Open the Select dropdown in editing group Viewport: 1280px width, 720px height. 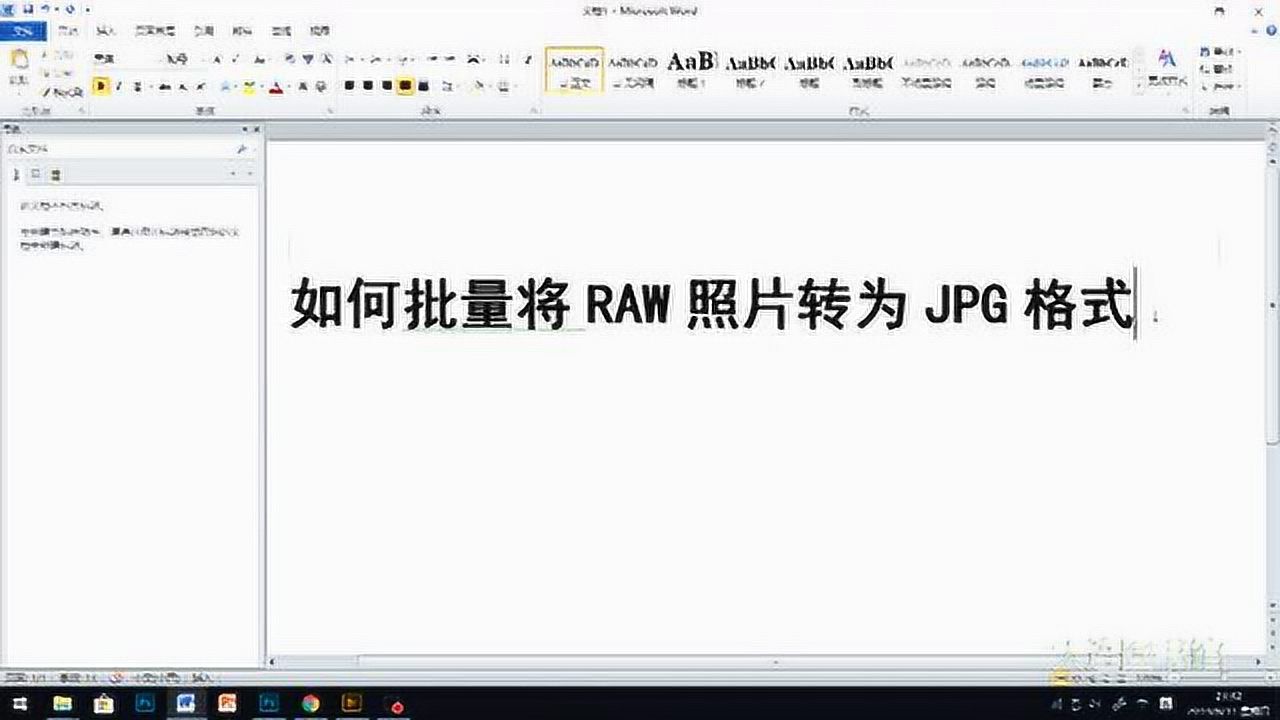(x=1221, y=87)
